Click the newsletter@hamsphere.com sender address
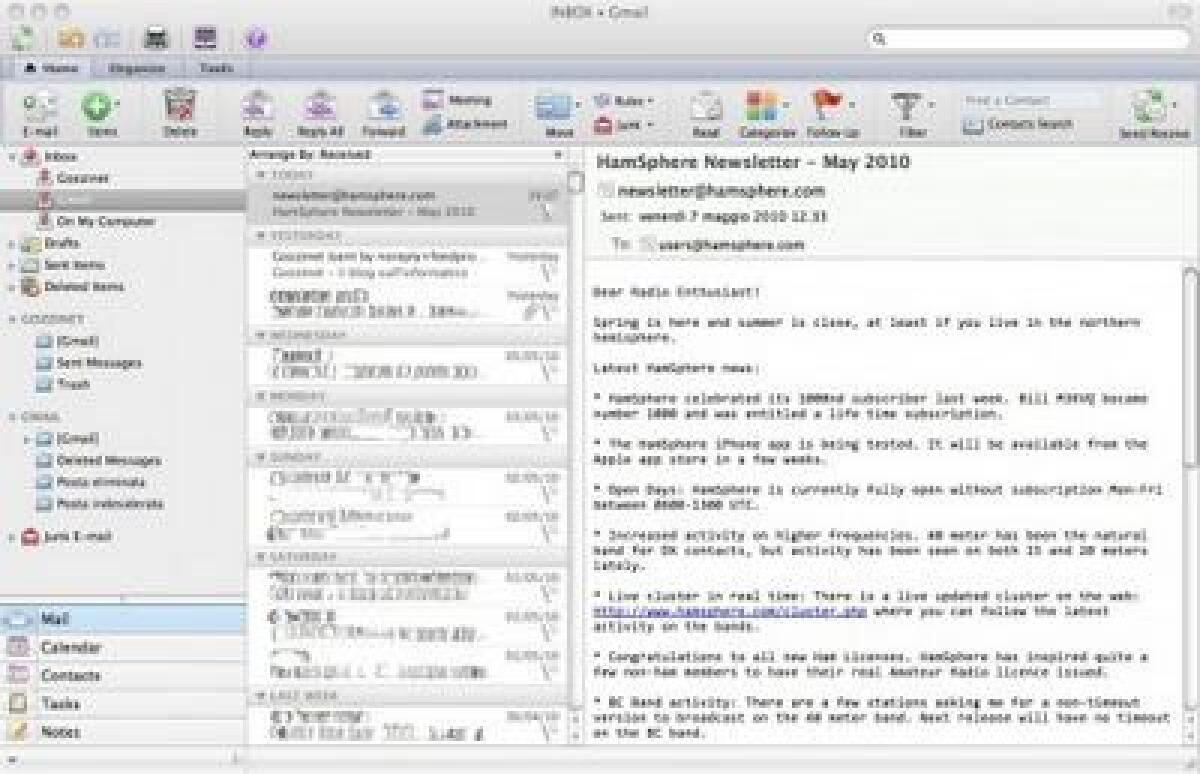 coord(720,191)
